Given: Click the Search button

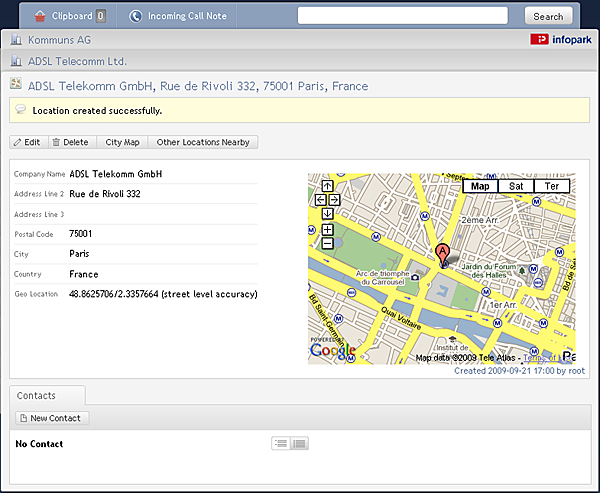Looking at the screenshot, I should (548, 16).
